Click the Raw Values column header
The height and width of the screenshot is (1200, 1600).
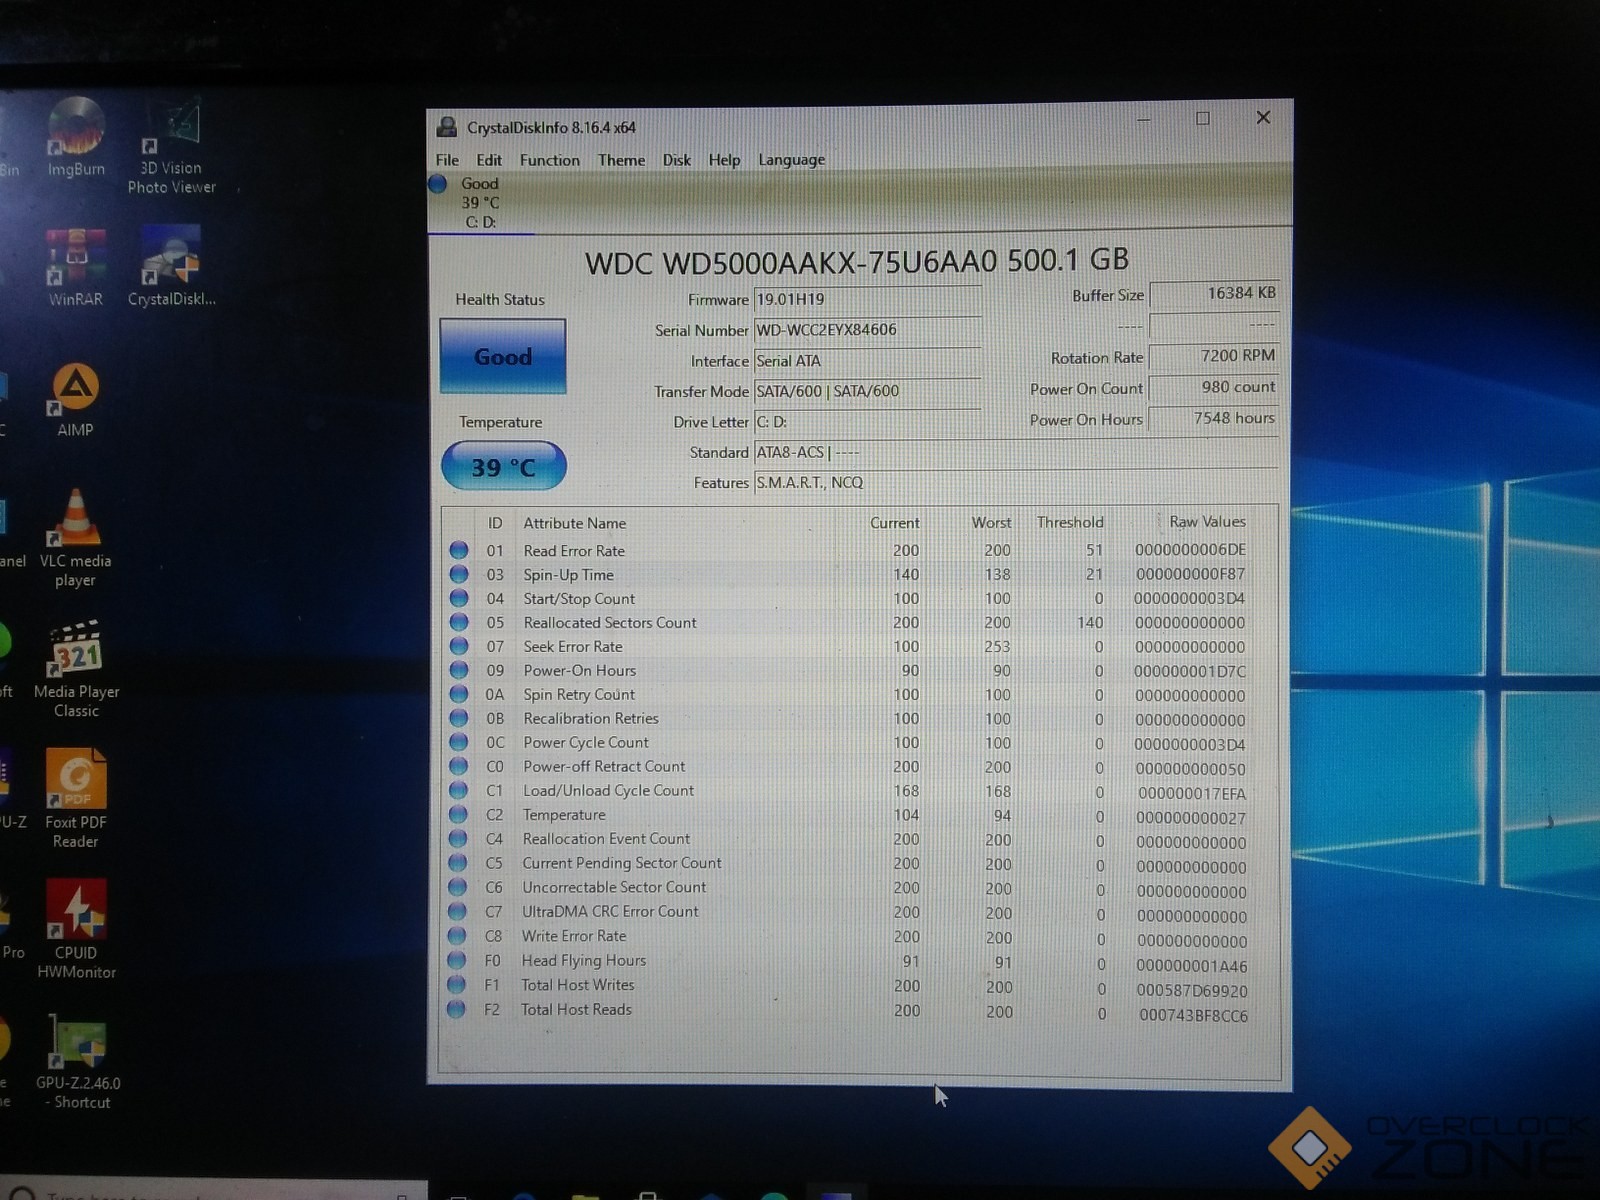[1207, 522]
